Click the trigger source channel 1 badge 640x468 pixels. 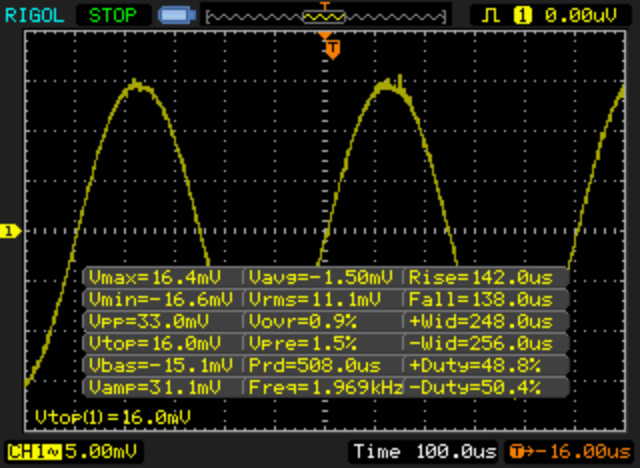click(x=522, y=16)
